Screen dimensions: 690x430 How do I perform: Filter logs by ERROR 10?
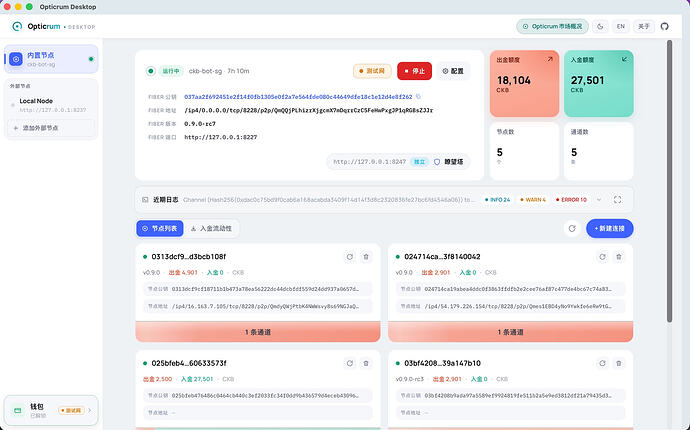click(x=571, y=200)
